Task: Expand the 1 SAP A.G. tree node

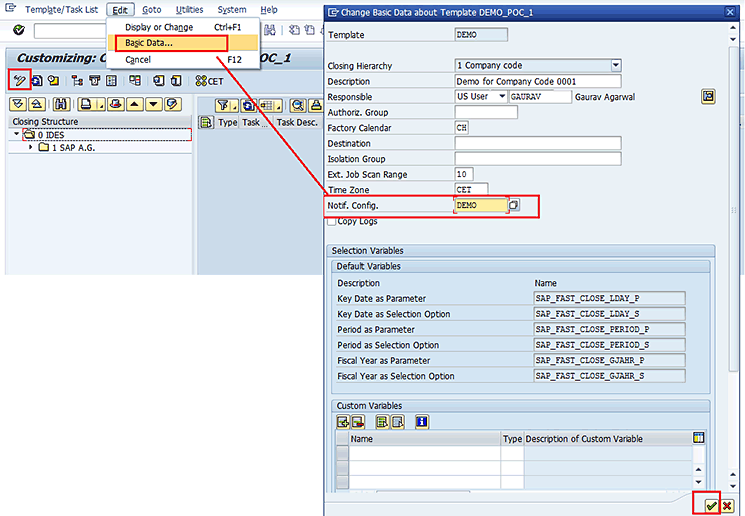Action: pyautogui.click(x=31, y=148)
